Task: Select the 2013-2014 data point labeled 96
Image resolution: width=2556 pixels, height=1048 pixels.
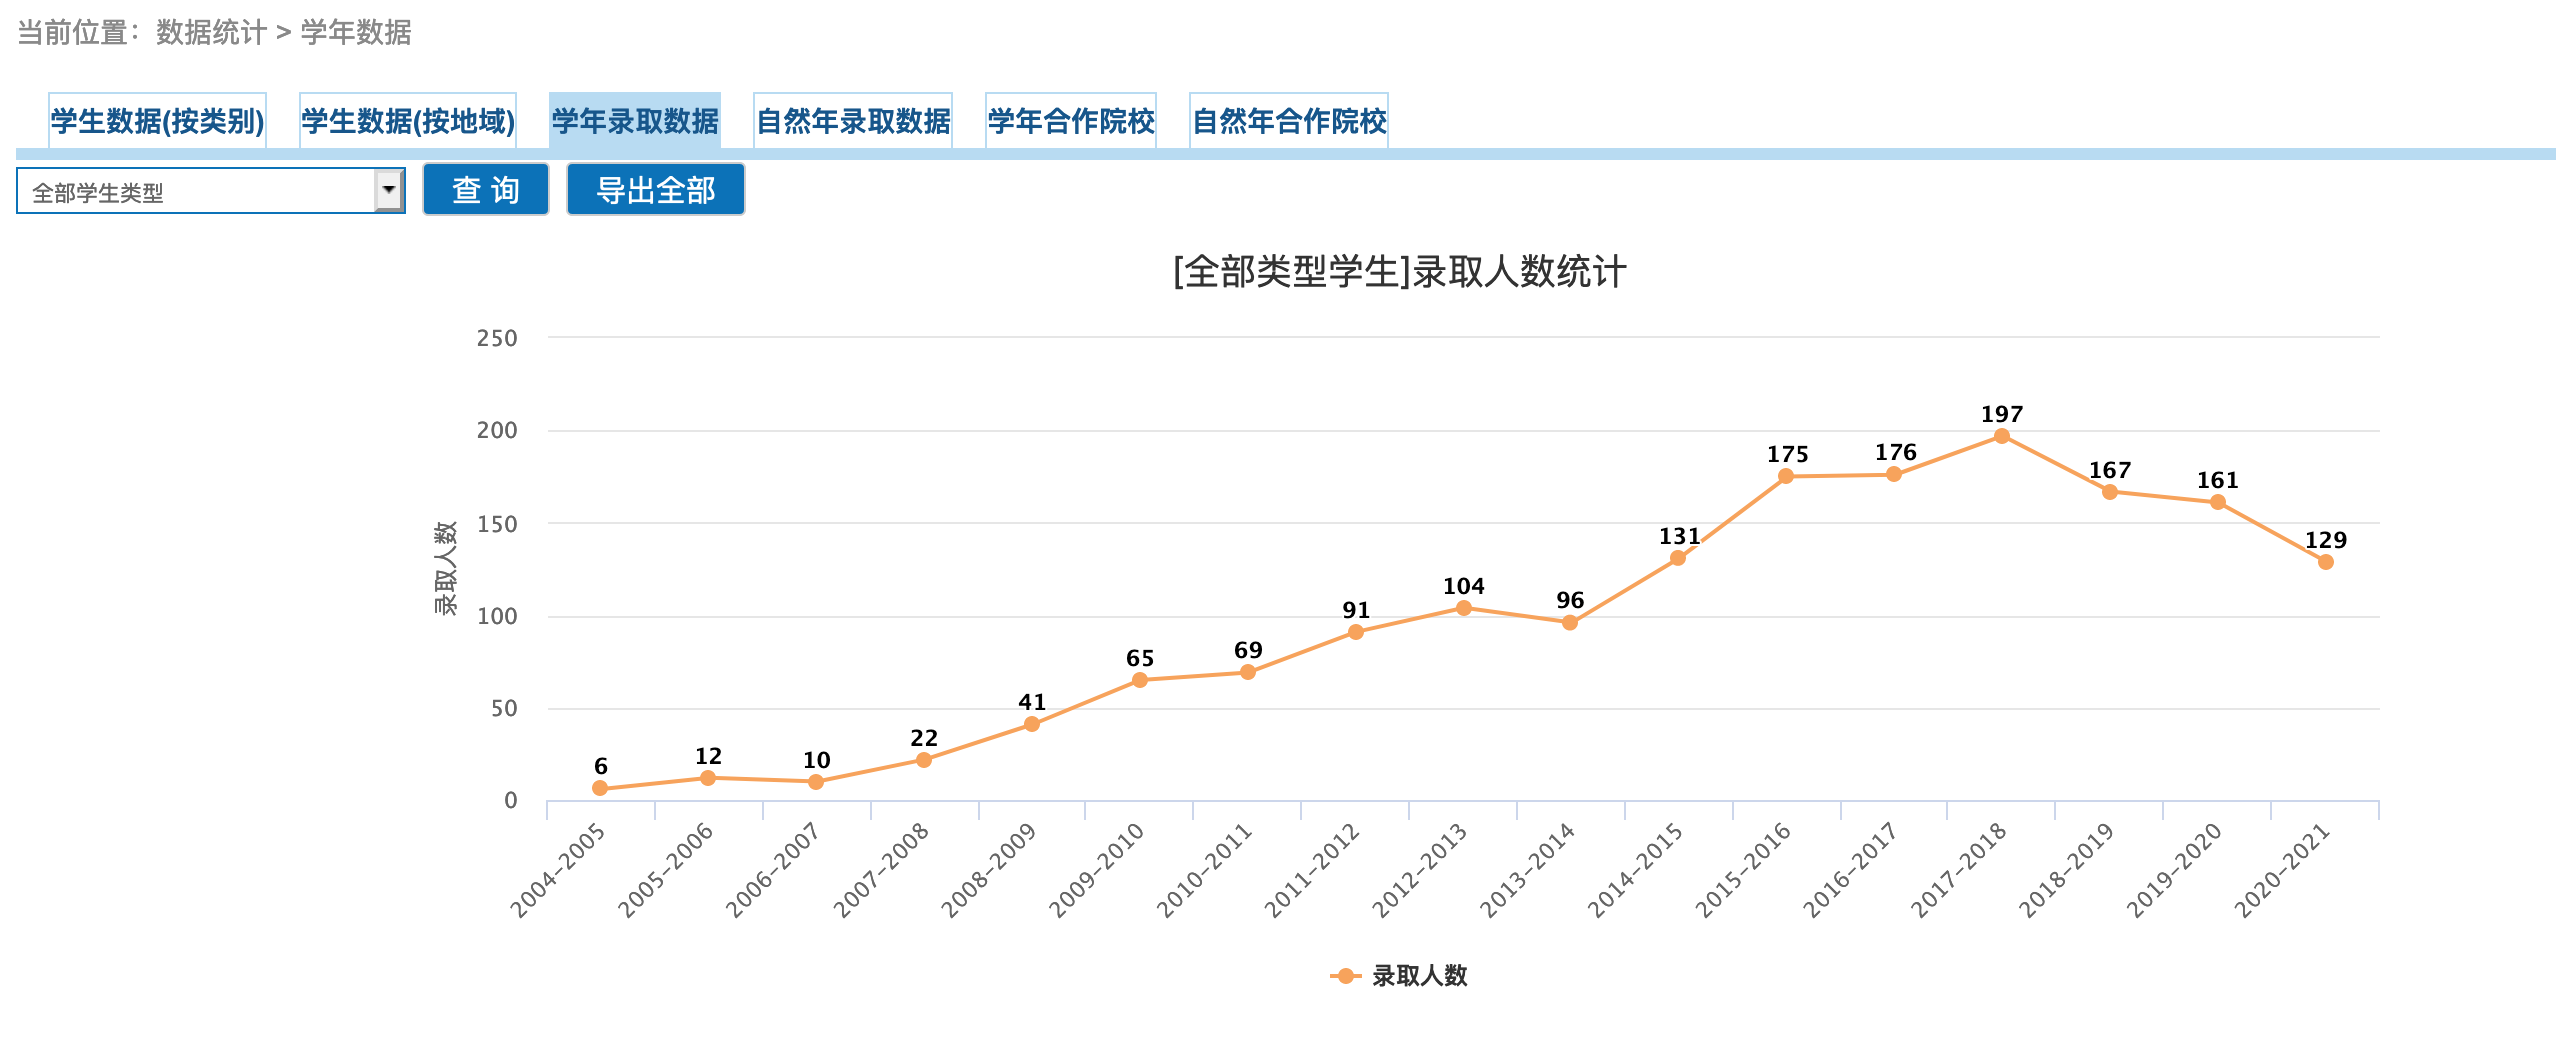Action: click(x=1569, y=622)
